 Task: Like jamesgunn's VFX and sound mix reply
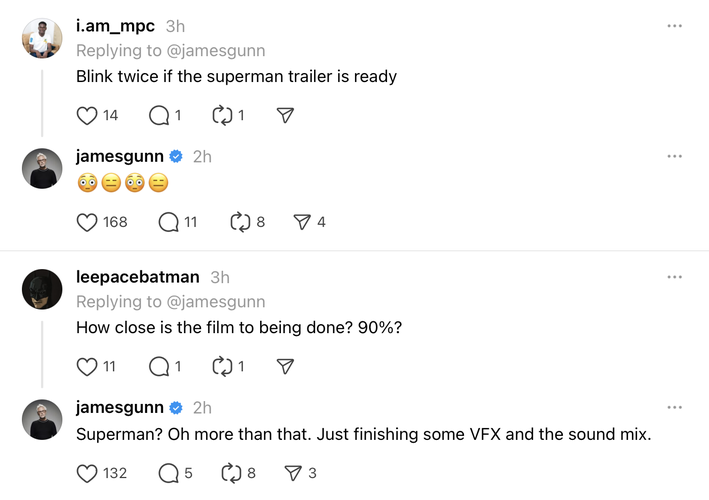coord(87,473)
